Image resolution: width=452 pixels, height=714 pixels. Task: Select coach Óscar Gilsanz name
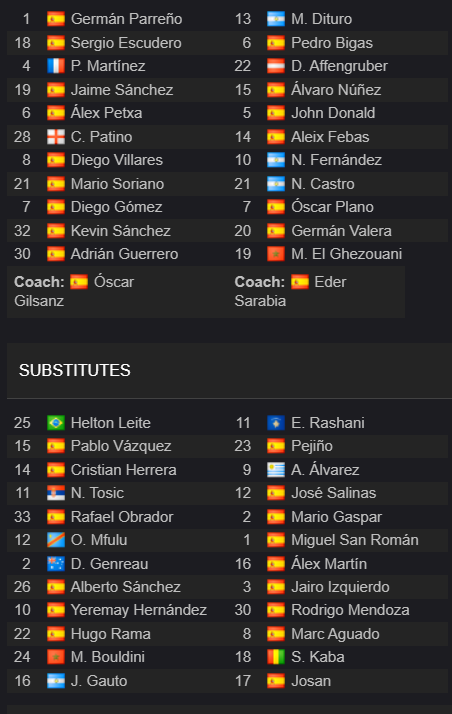pos(74,291)
